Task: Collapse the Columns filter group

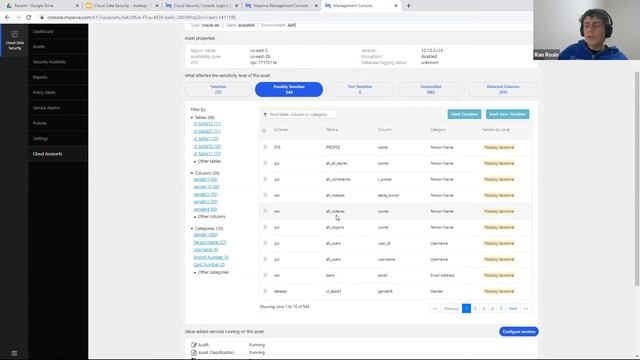Action: coord(192,173)
